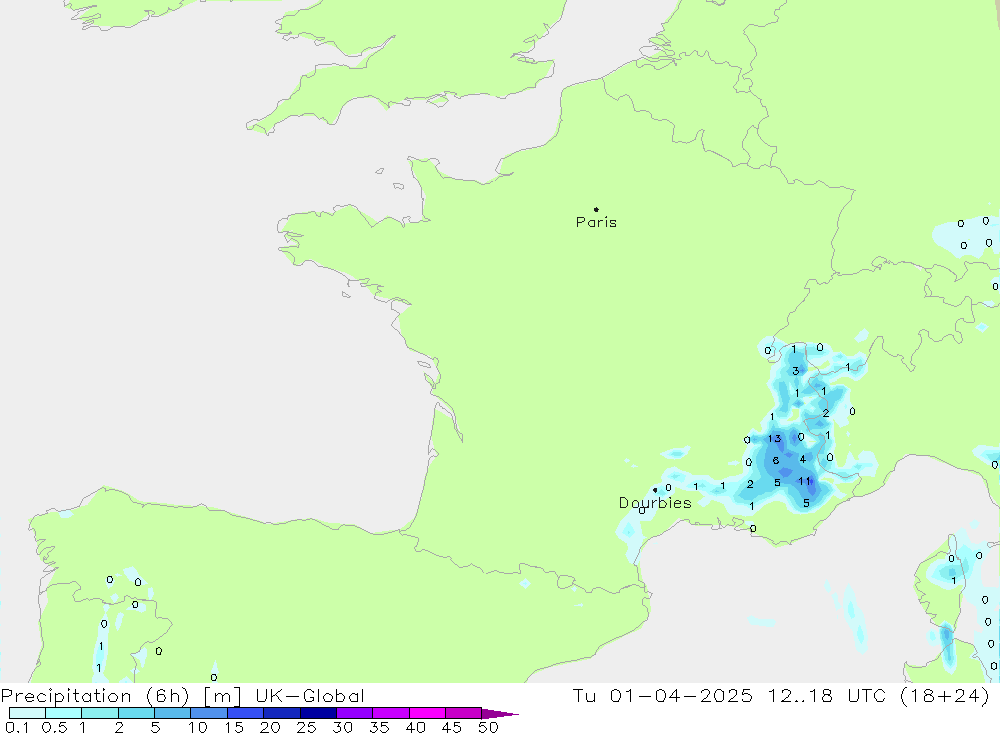Click the legend label '25'
This screenshot has width=1000, height=733.
point(306,727)
